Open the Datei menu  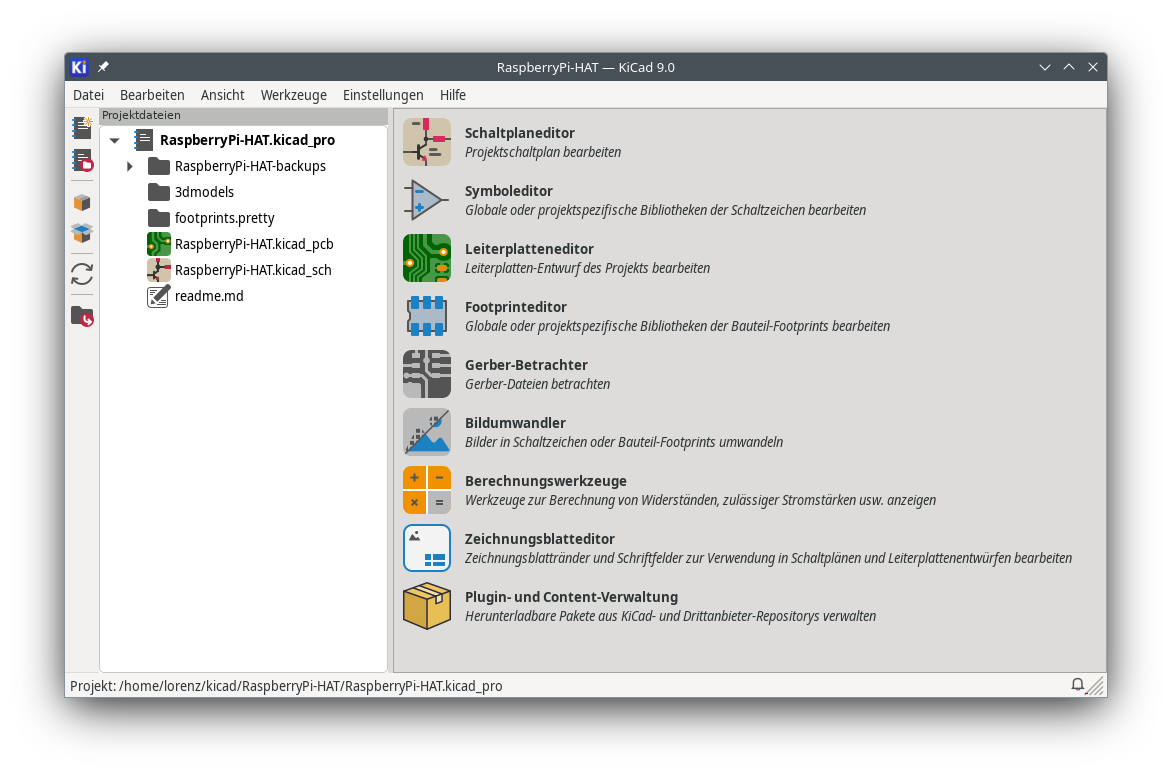pos(88,95)
